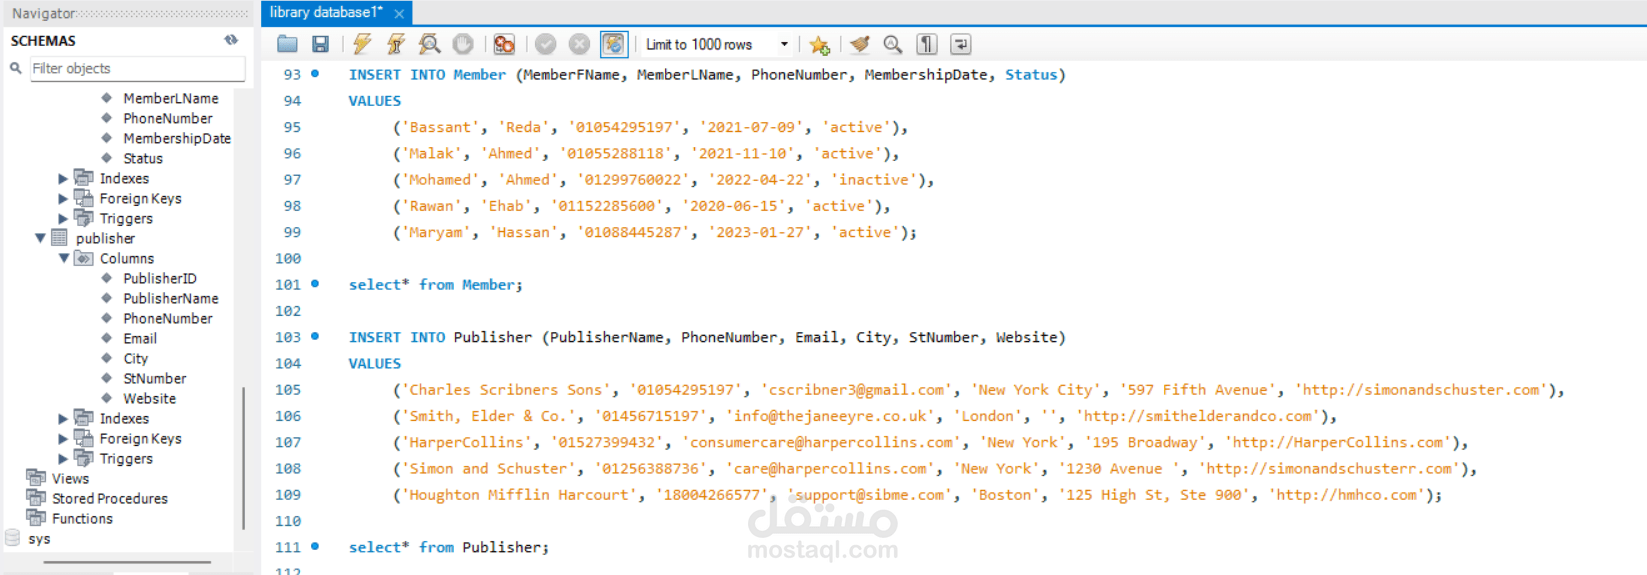The image size is (1647, 575).
Task: Expand Triggers above the publisher table
Action: pyautogui.click(x=63, y=218)
